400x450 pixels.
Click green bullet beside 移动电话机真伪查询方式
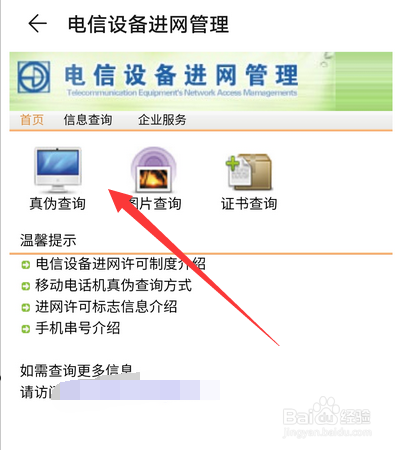point(26,286)
